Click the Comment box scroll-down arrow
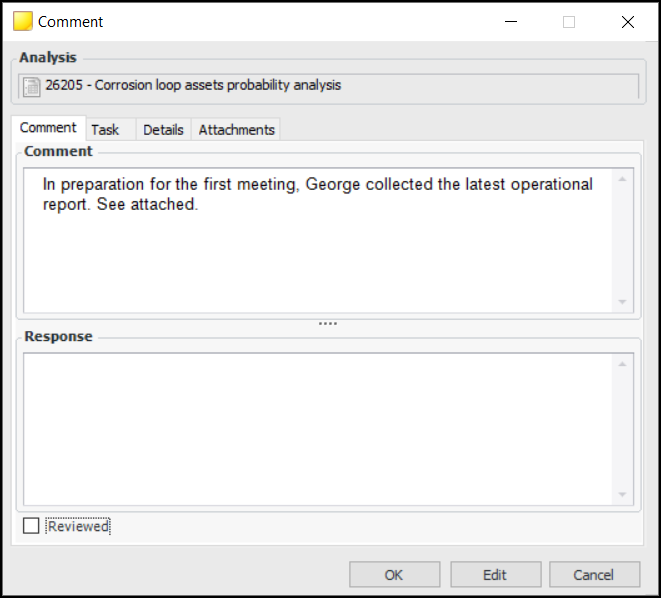The width and height of the screenshot is (661, 598). (622, 302)
